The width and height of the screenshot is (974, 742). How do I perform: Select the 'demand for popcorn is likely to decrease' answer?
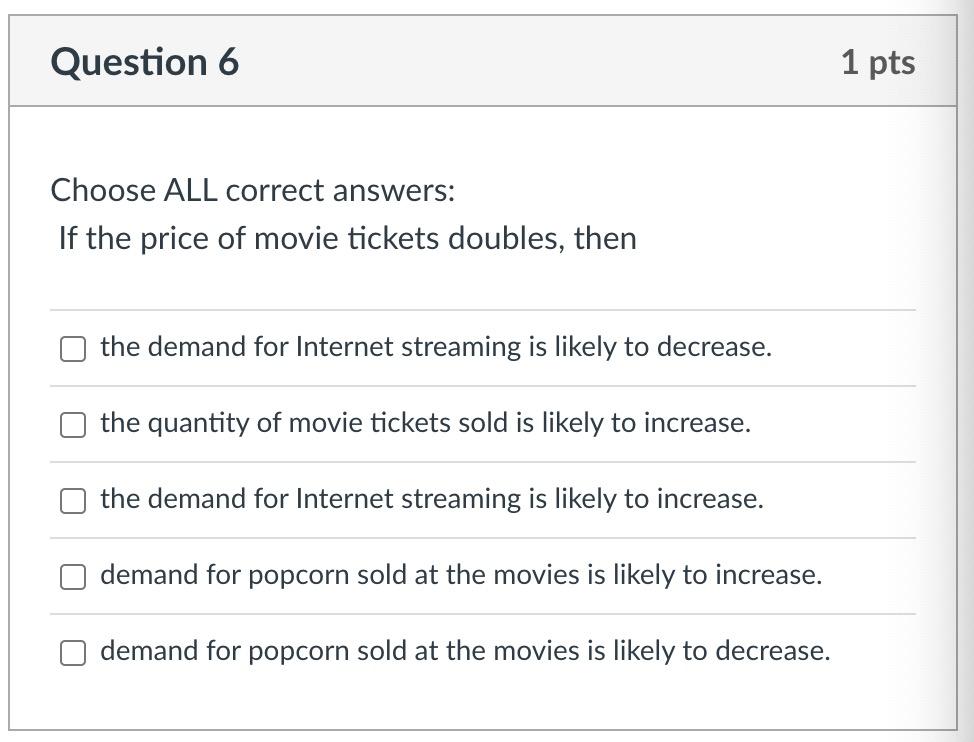click(x=73, y=652)
